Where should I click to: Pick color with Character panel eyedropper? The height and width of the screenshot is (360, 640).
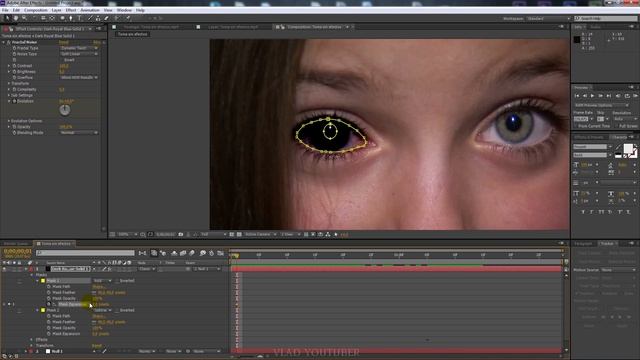(x=618, y=147)
